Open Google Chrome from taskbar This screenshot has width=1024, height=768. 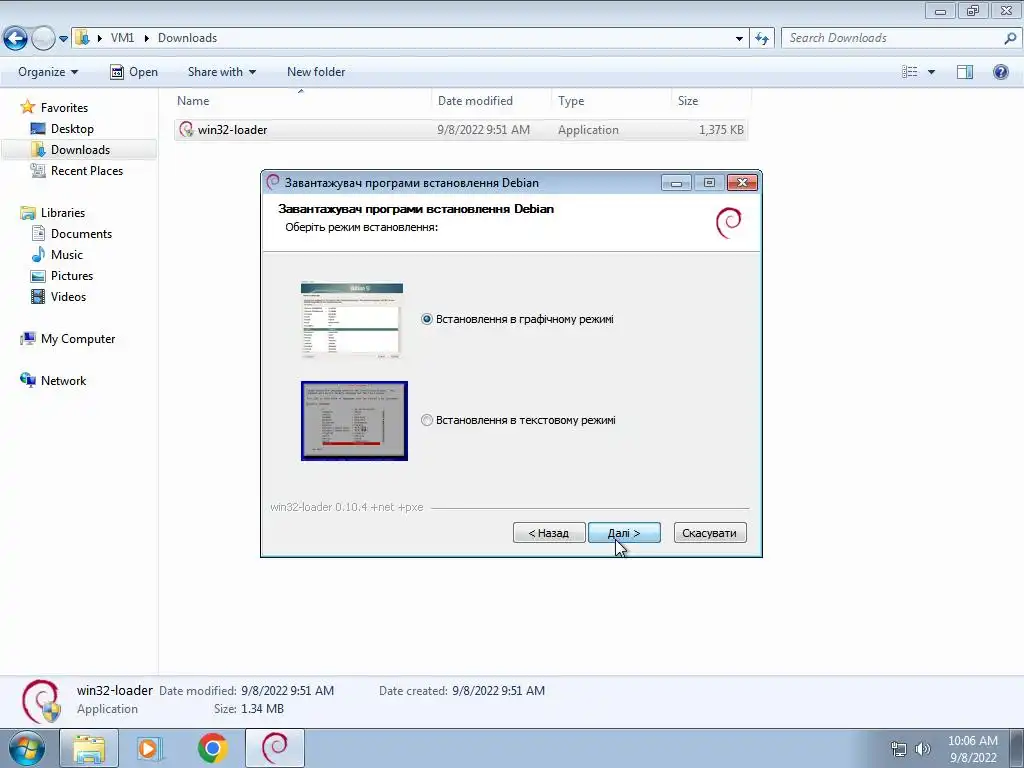point(212,748)
